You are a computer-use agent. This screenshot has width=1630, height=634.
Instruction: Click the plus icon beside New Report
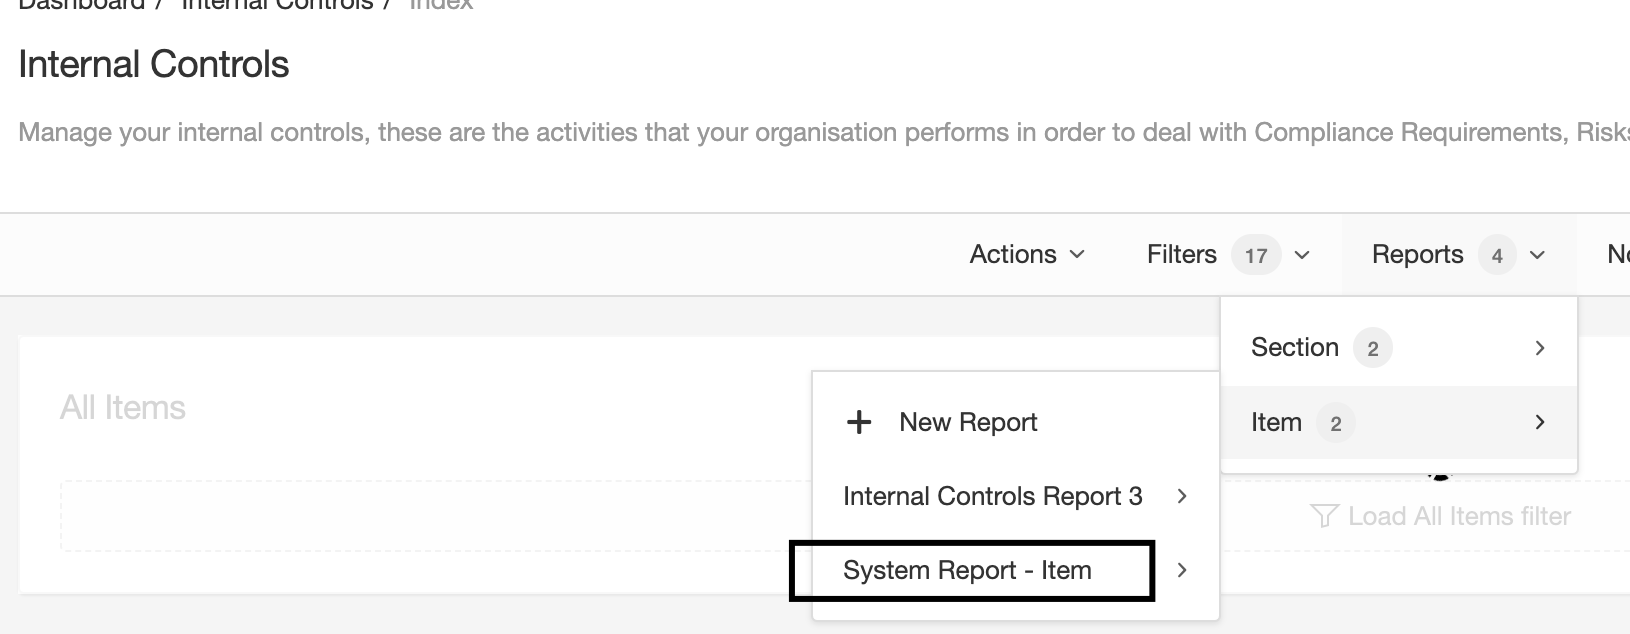pos(858,422)
